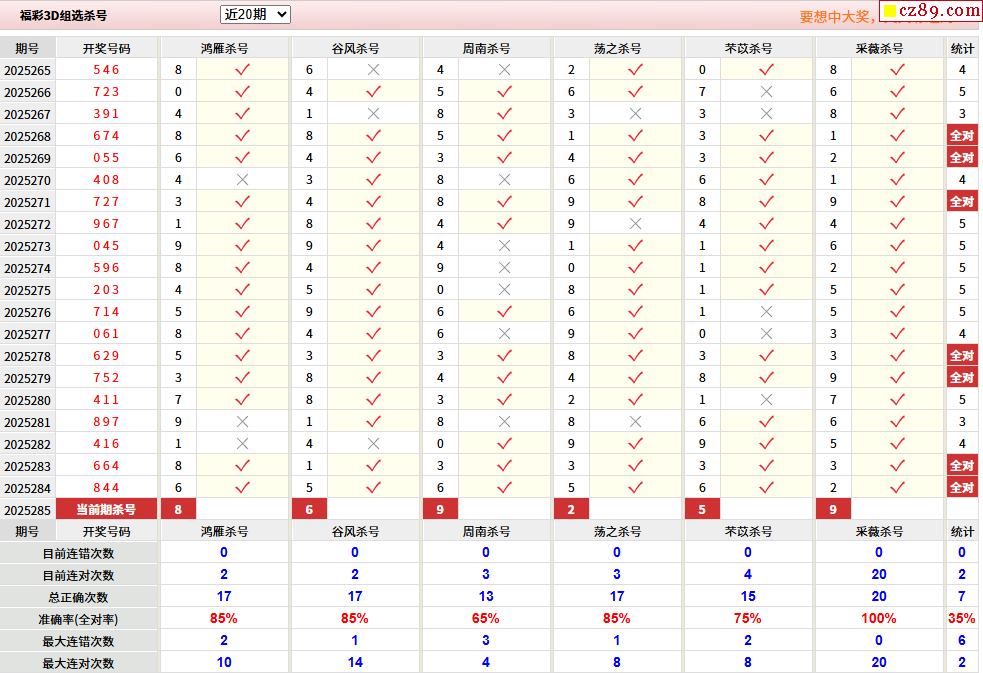Click the 周南 65% accuracy value

coord(486,618)
